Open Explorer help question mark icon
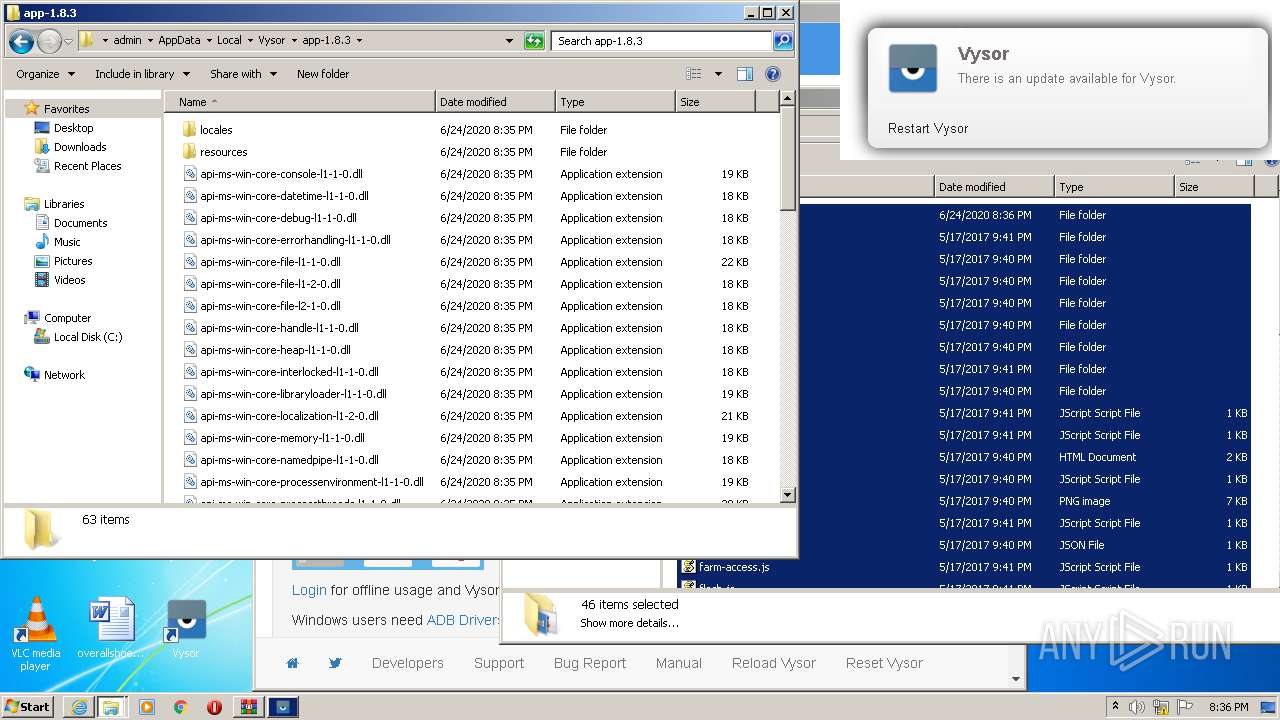Screen dimensions: 1280x720 point(772,74)
